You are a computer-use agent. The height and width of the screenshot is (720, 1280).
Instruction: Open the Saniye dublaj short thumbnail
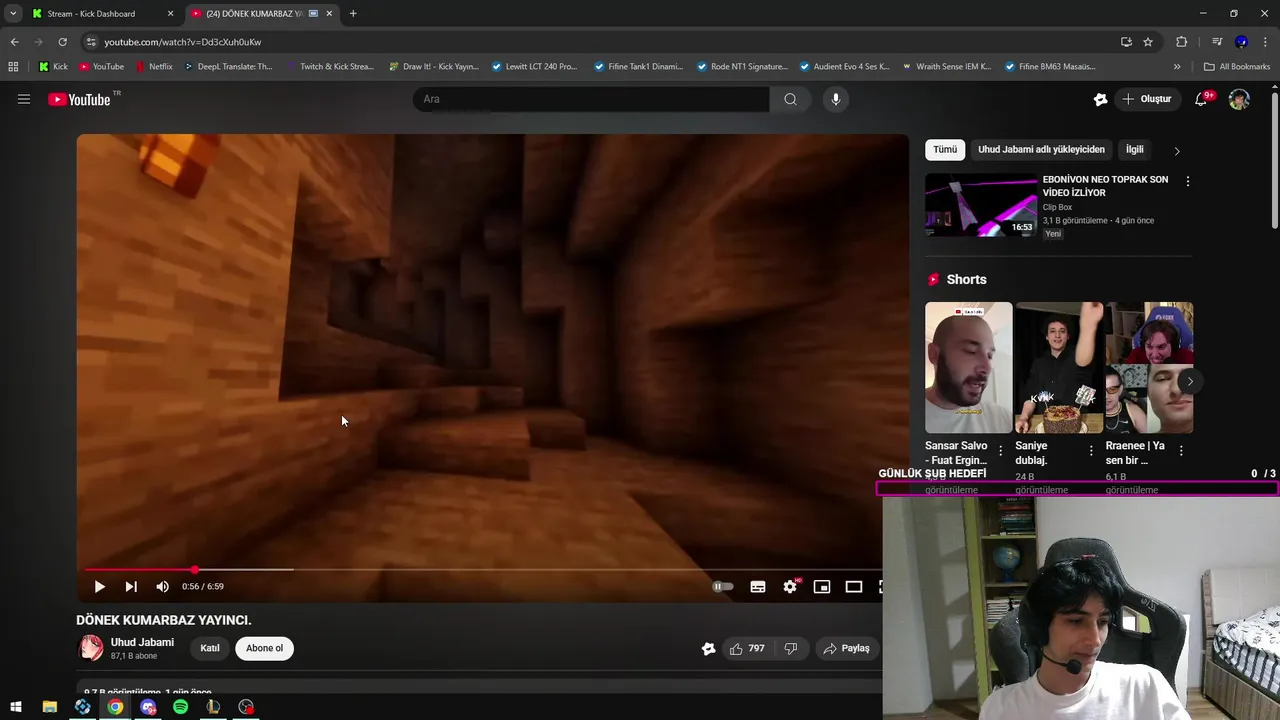point(1059,367)
